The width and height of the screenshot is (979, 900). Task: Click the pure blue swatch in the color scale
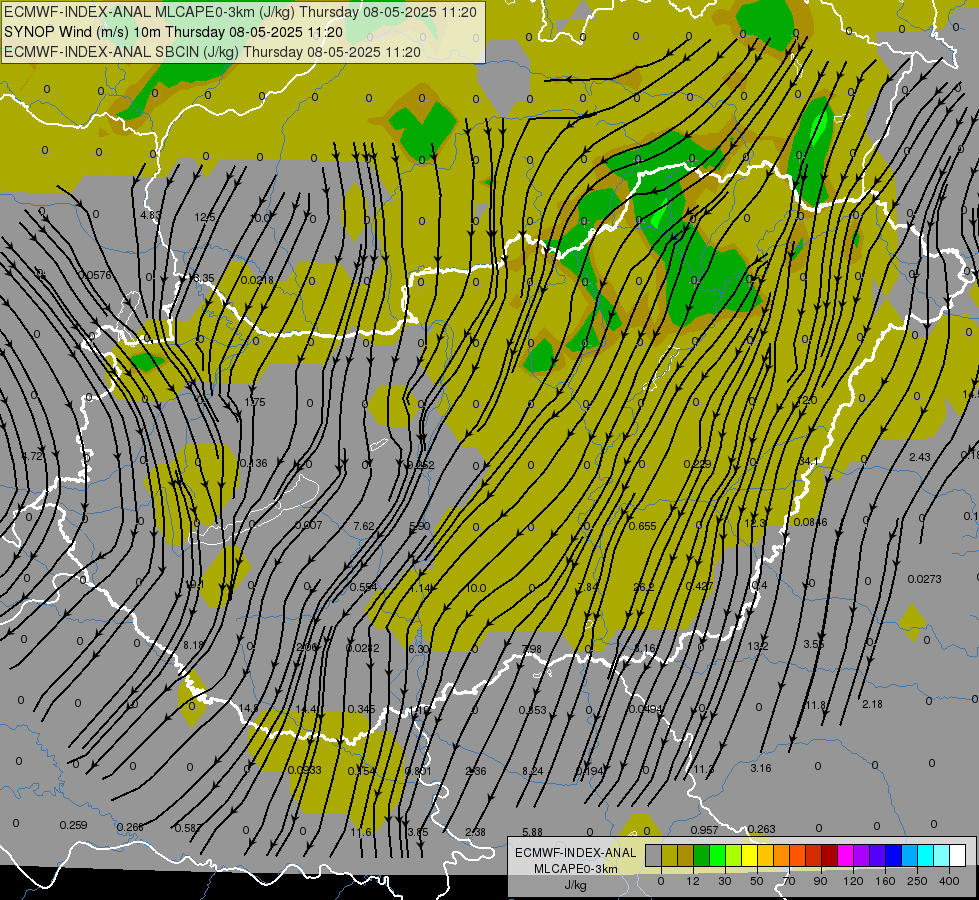point(893,856)
